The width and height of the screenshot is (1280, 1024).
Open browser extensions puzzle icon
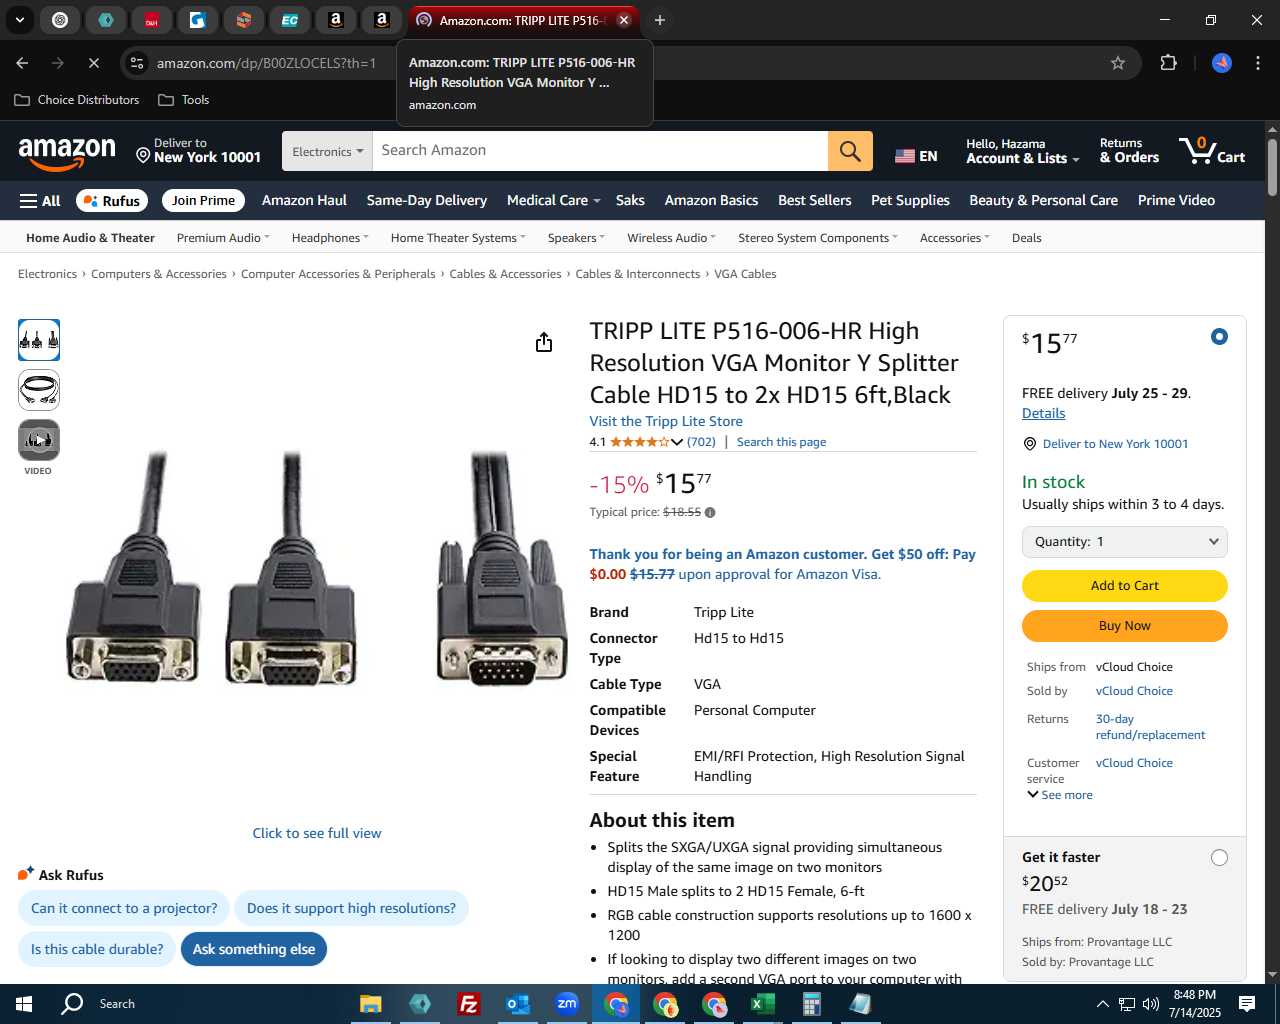click(1168, 63)
